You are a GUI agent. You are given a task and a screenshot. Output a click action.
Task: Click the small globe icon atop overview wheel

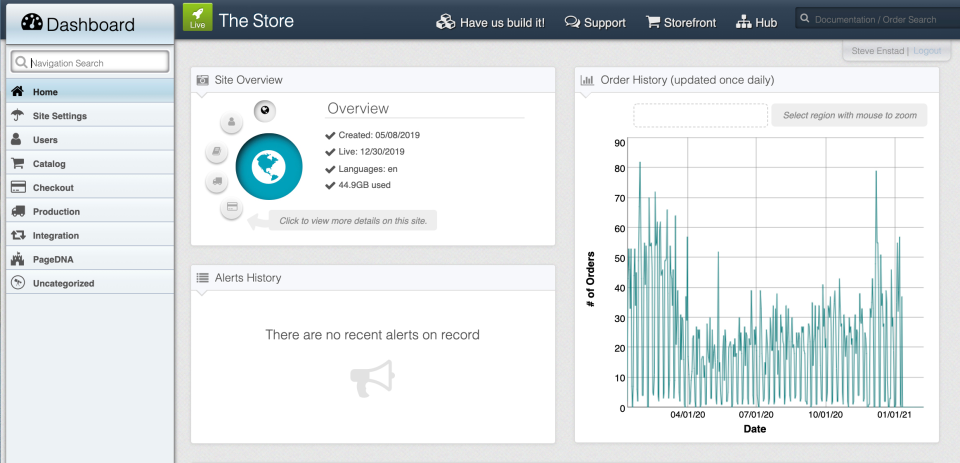264,110
